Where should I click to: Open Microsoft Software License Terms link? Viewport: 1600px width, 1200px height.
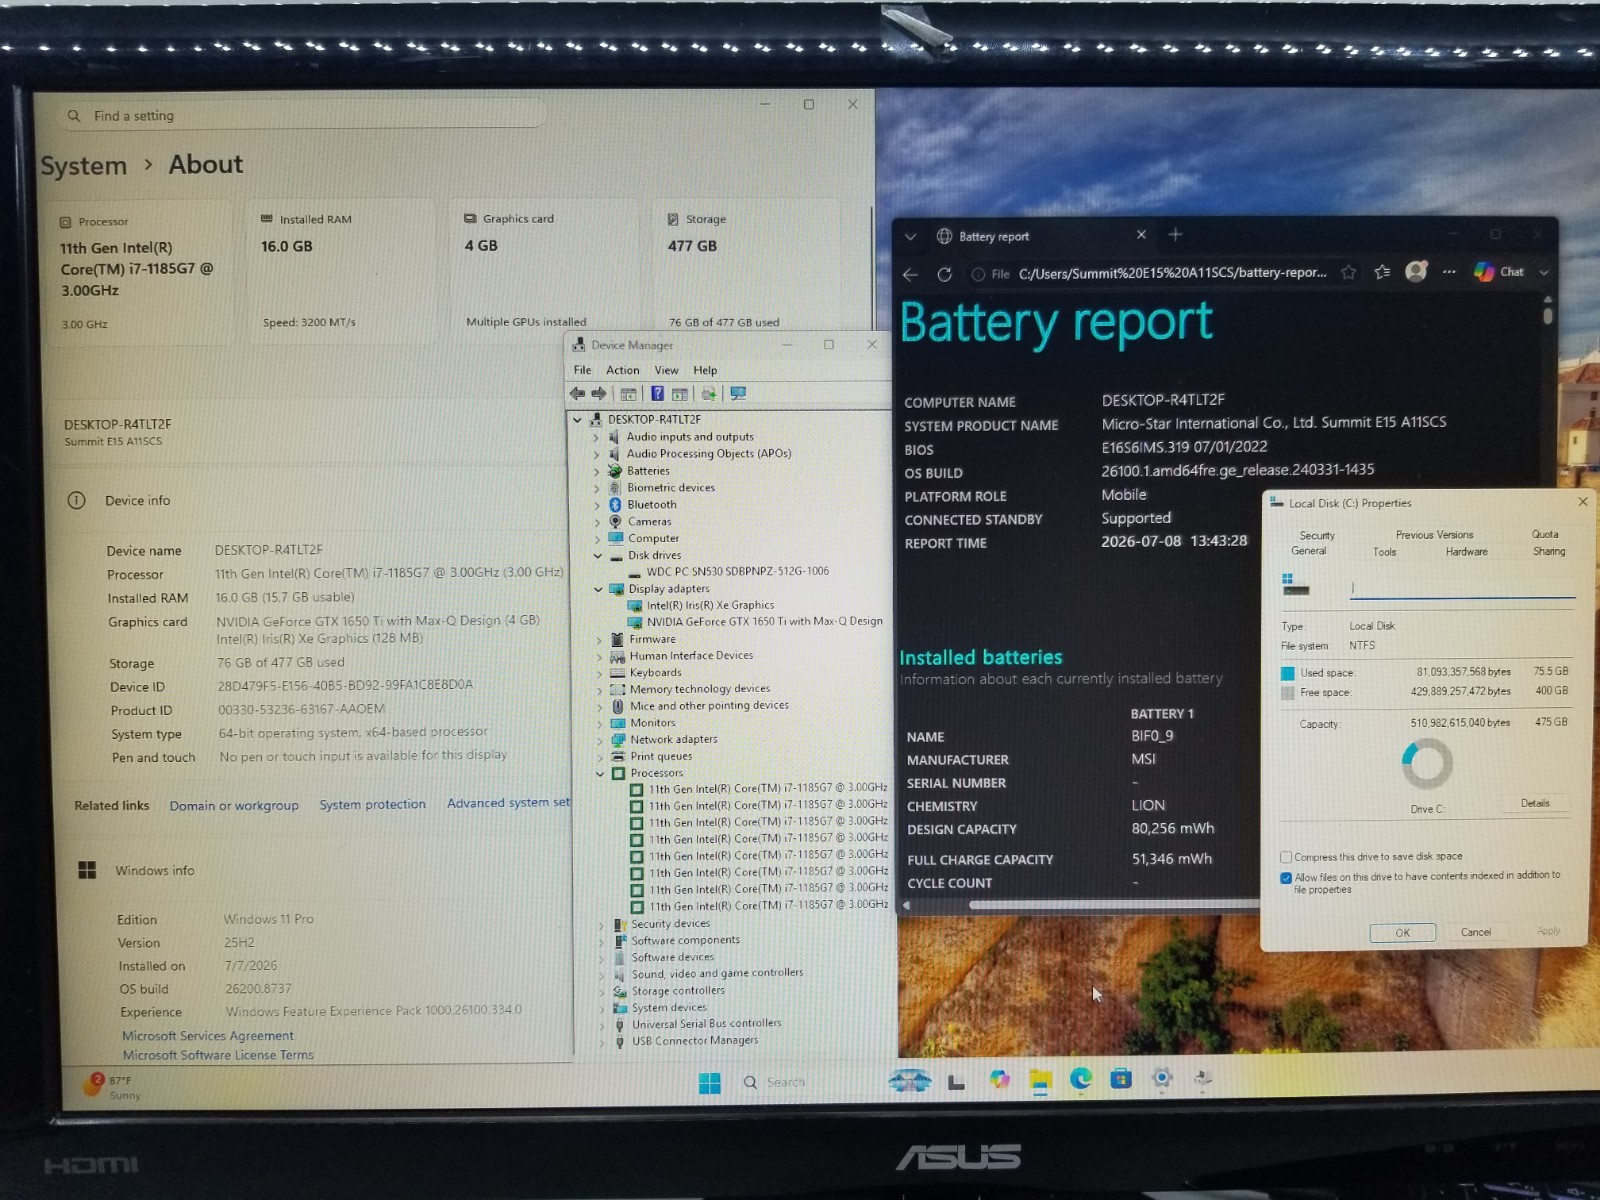[x=218, y=1055]
